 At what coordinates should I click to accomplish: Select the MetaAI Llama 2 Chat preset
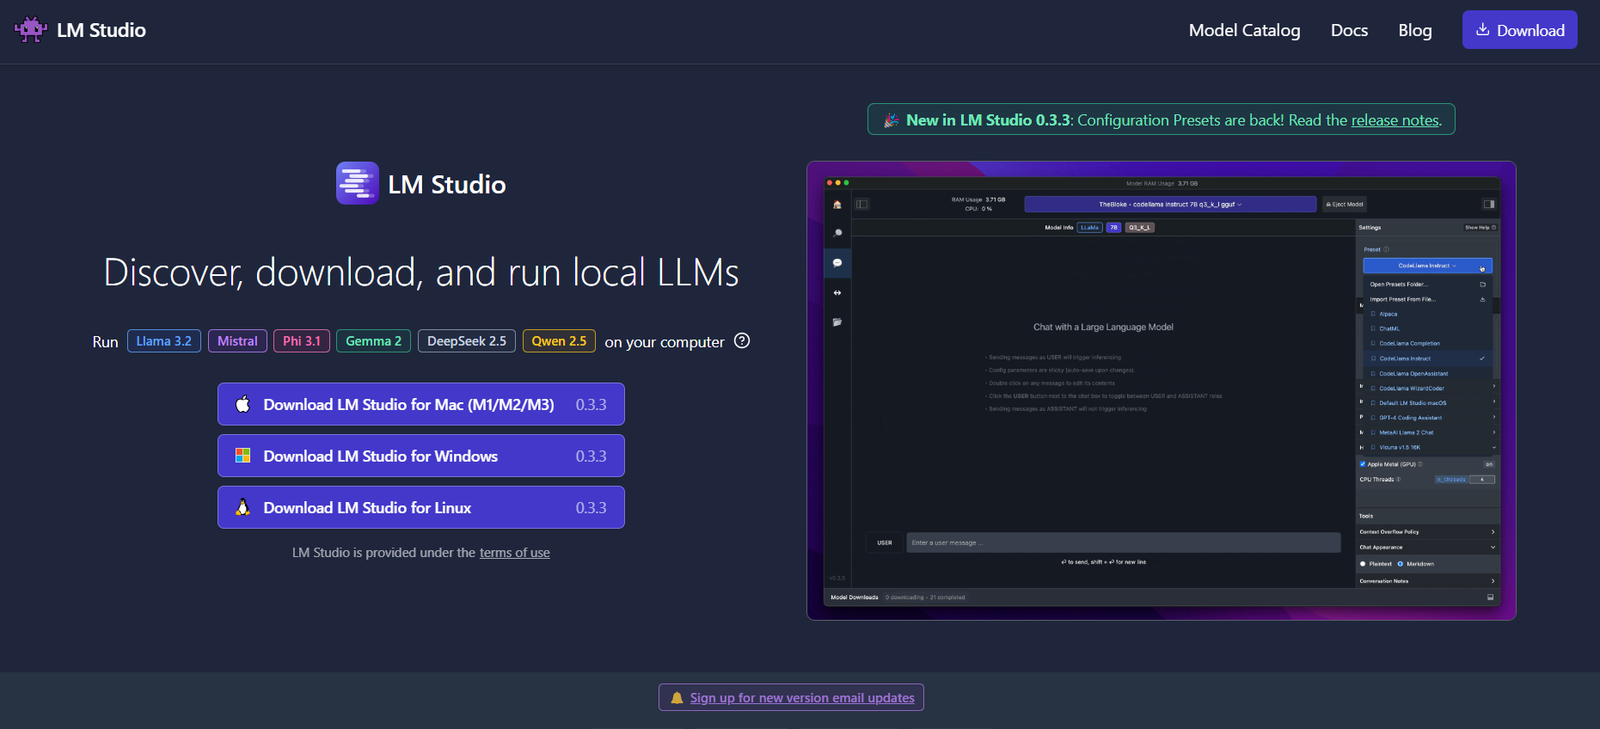[x=1427, y=432]
